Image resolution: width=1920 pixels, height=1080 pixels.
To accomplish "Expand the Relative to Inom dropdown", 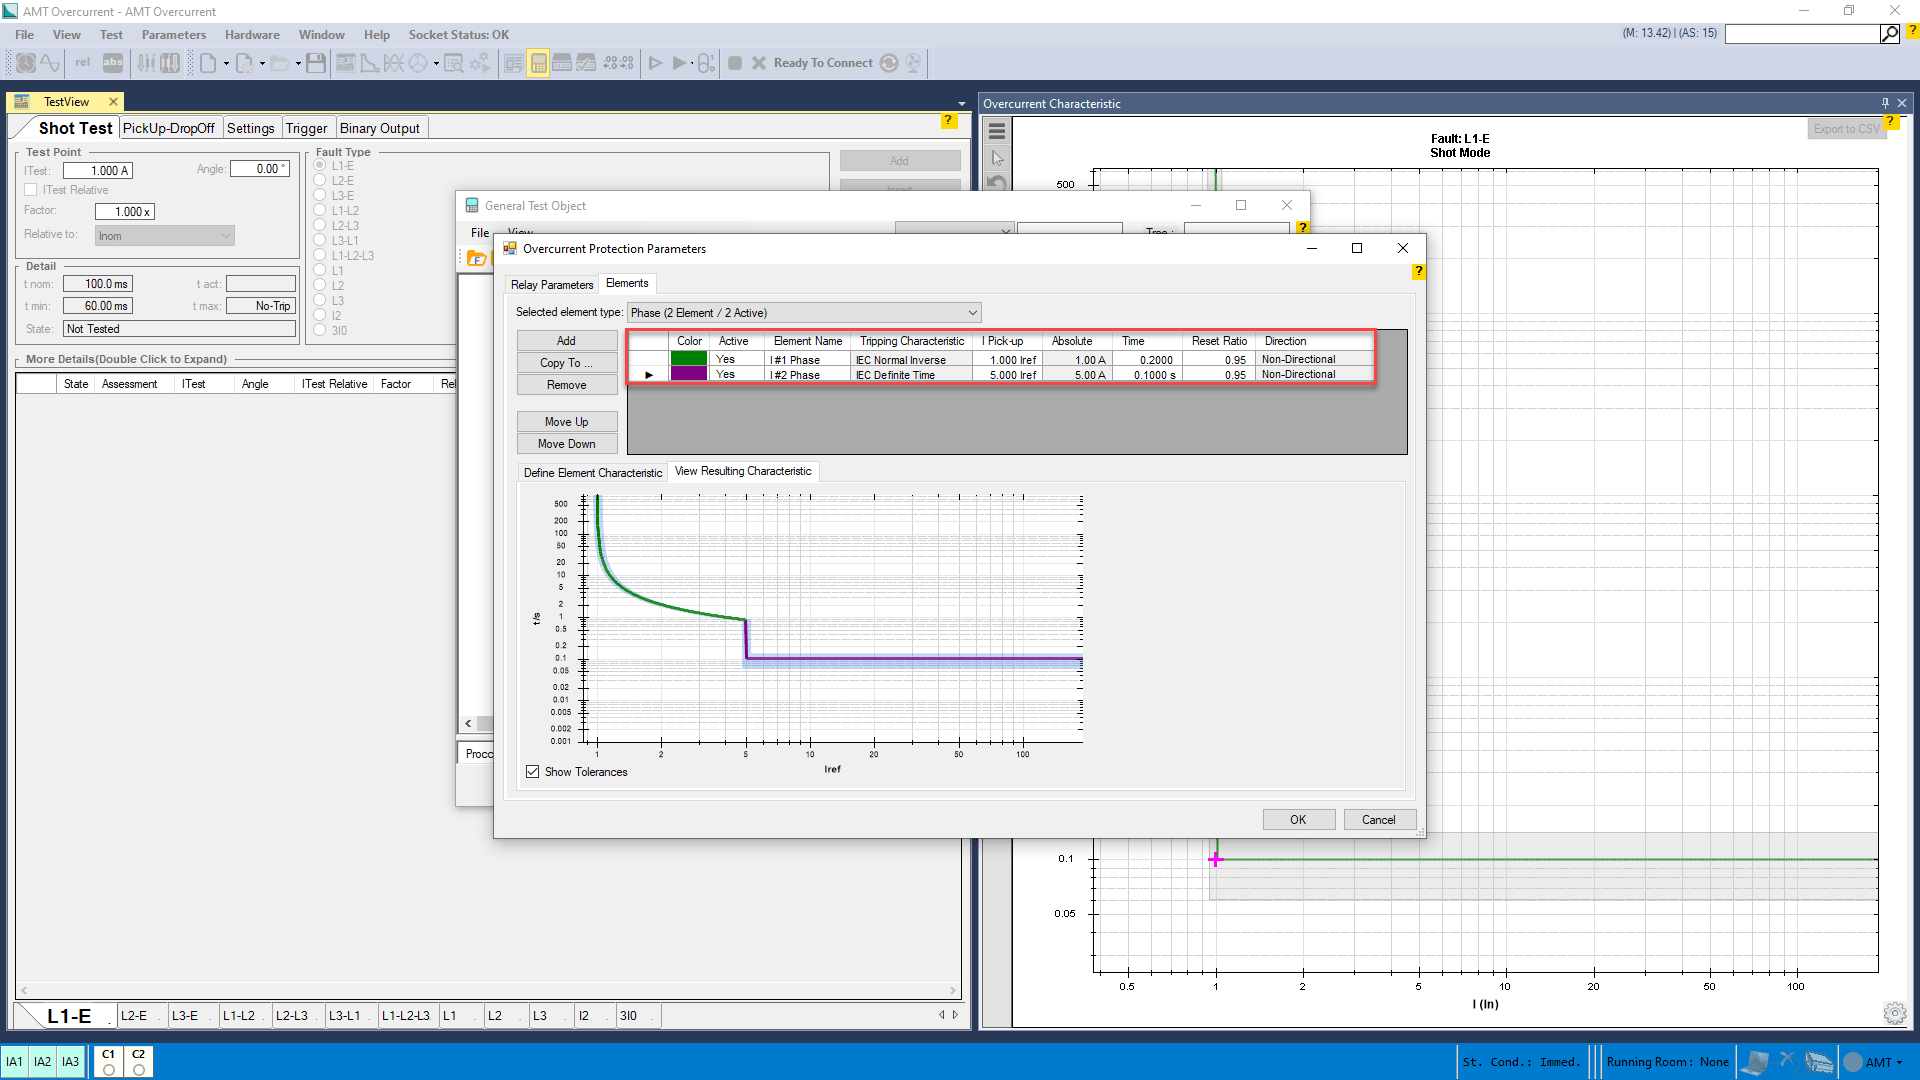I will coord(225,236).
